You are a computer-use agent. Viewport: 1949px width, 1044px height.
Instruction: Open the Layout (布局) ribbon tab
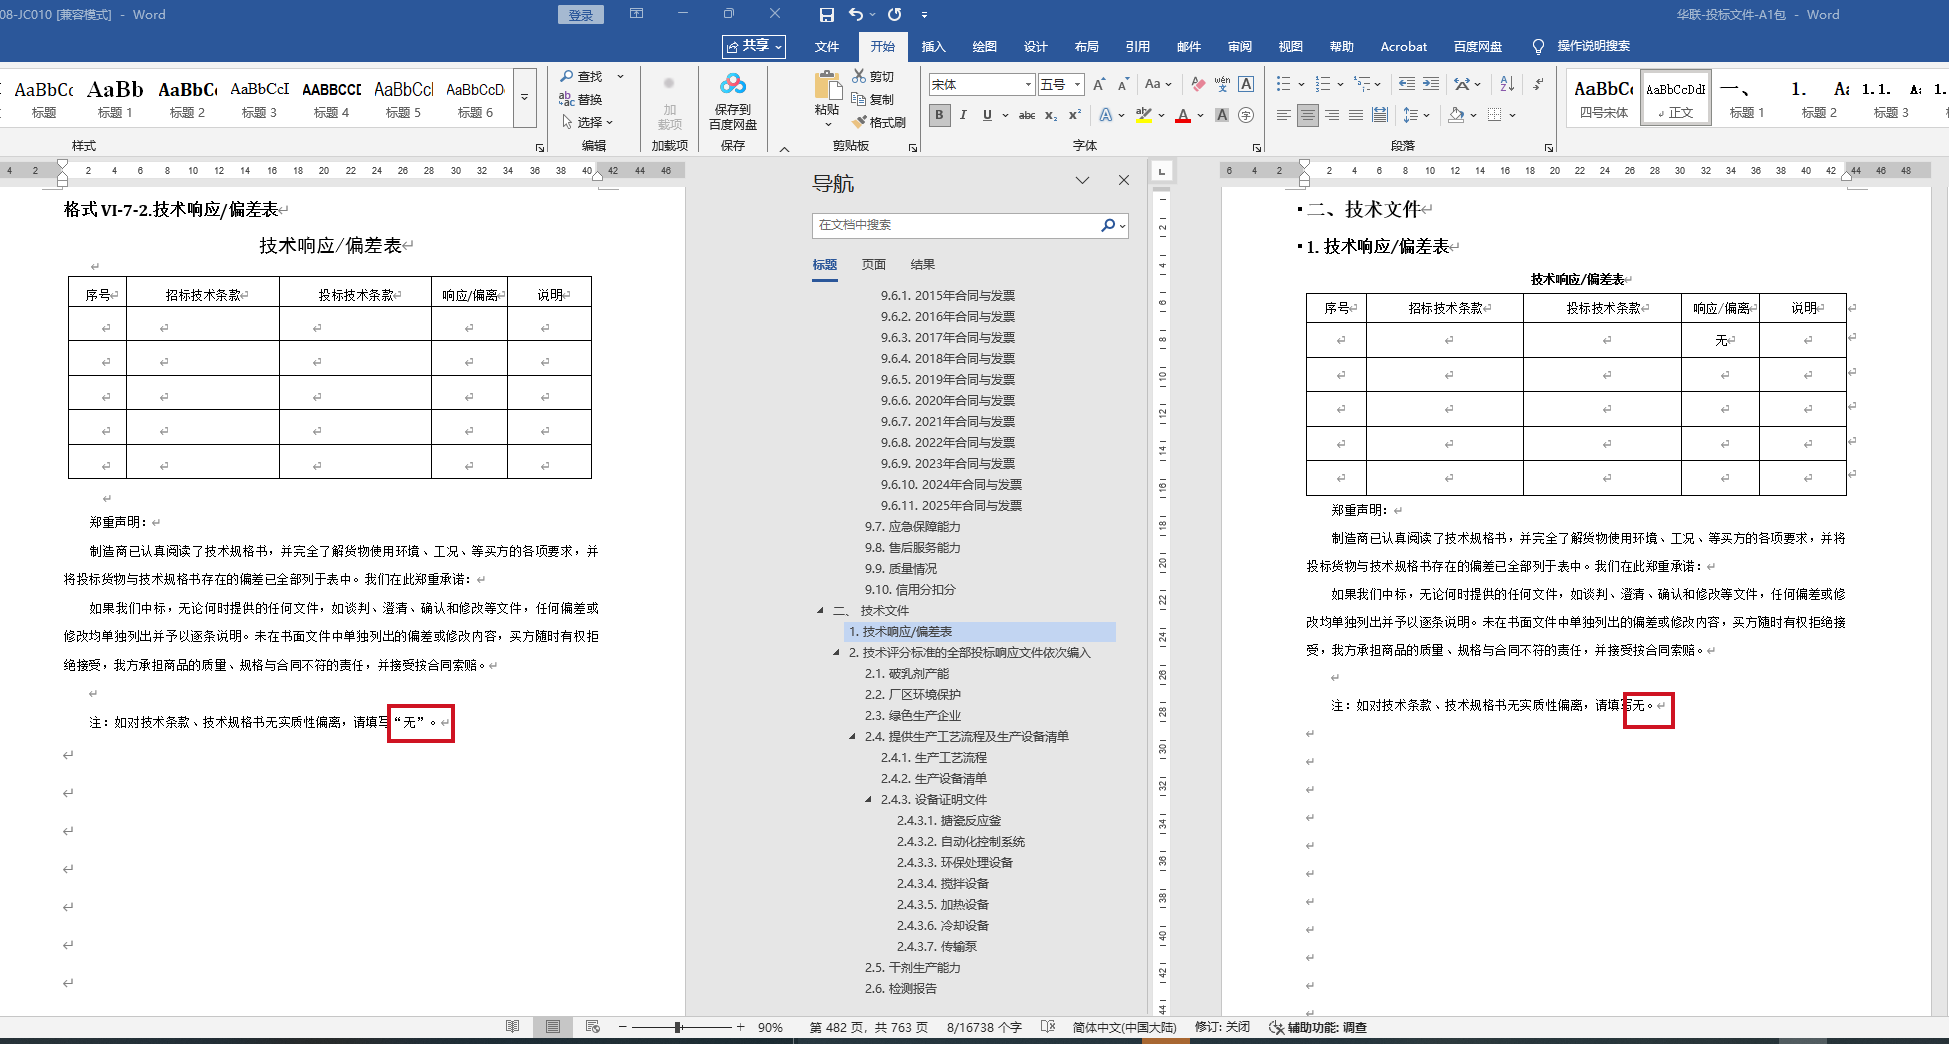(x=1086, y=46)
